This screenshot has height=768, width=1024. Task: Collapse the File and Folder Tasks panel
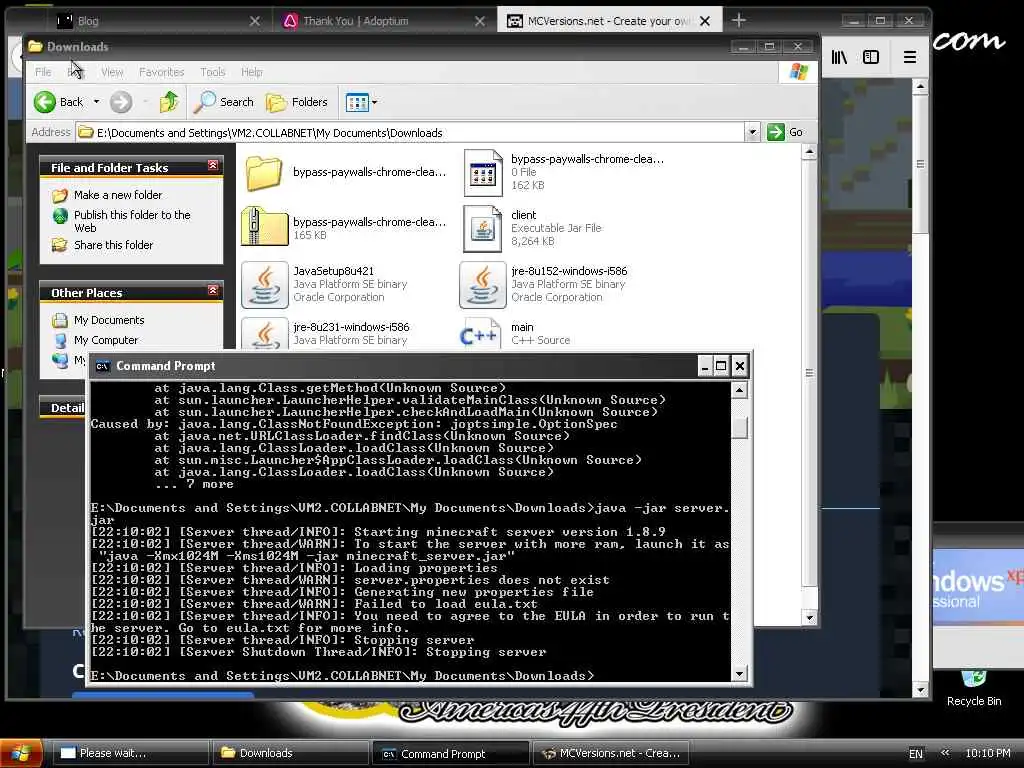pyautogui.click(x=213, y=166)
